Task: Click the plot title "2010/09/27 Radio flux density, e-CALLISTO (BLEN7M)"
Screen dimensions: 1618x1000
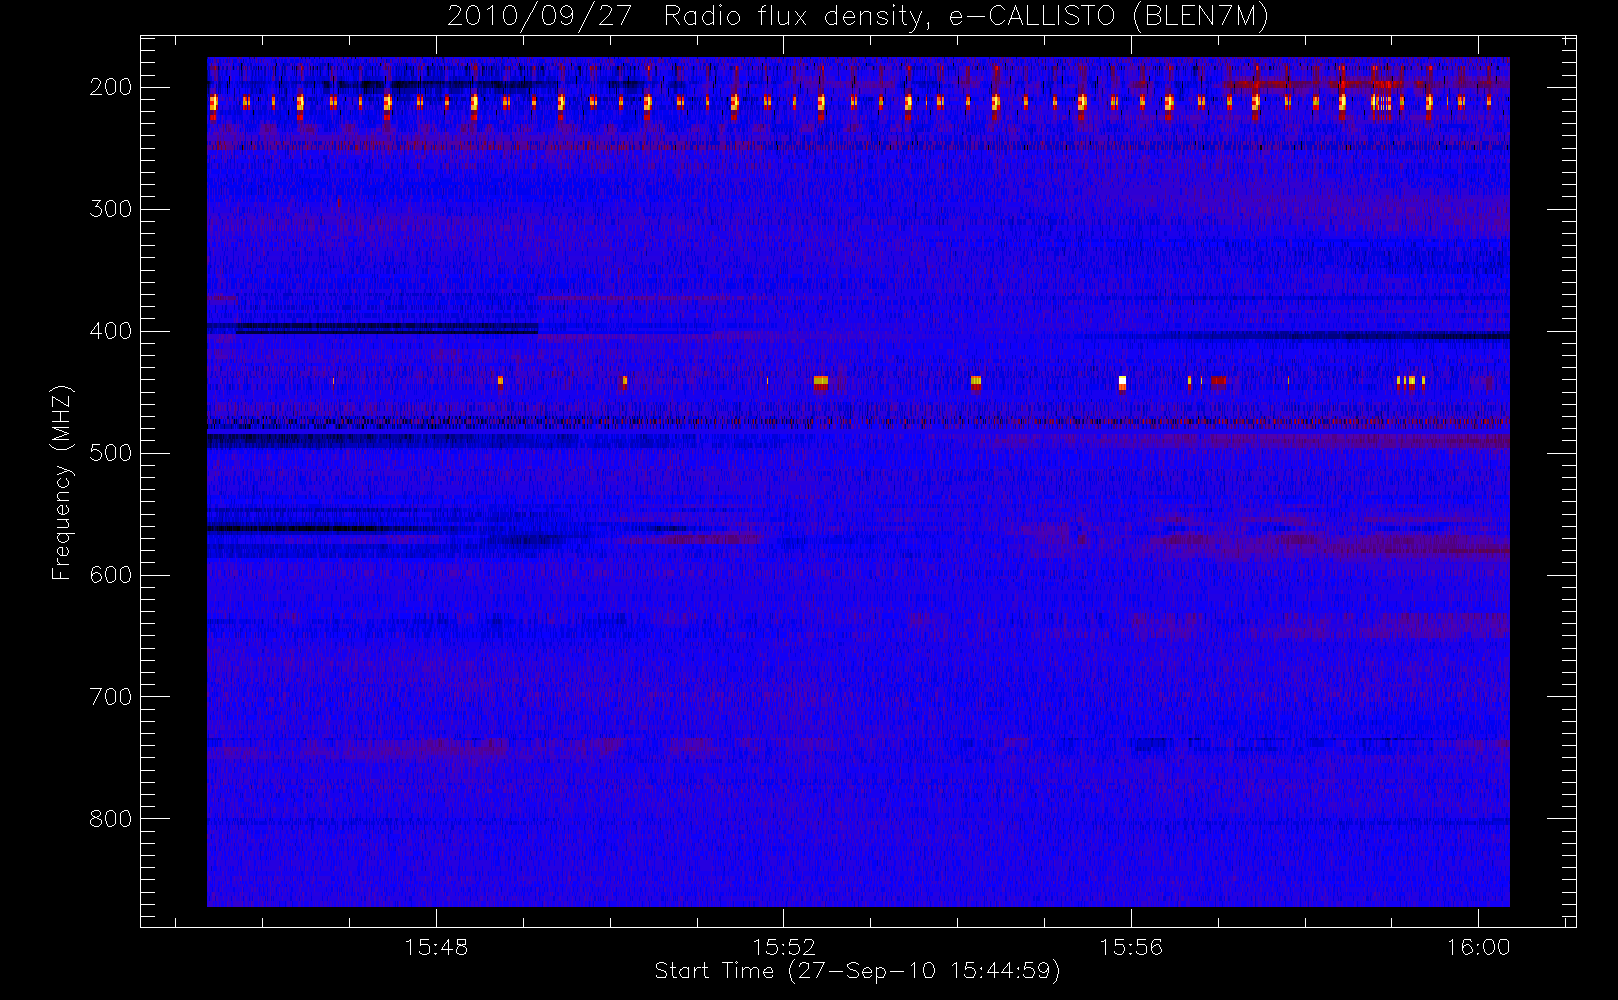Action: (857, 17)
